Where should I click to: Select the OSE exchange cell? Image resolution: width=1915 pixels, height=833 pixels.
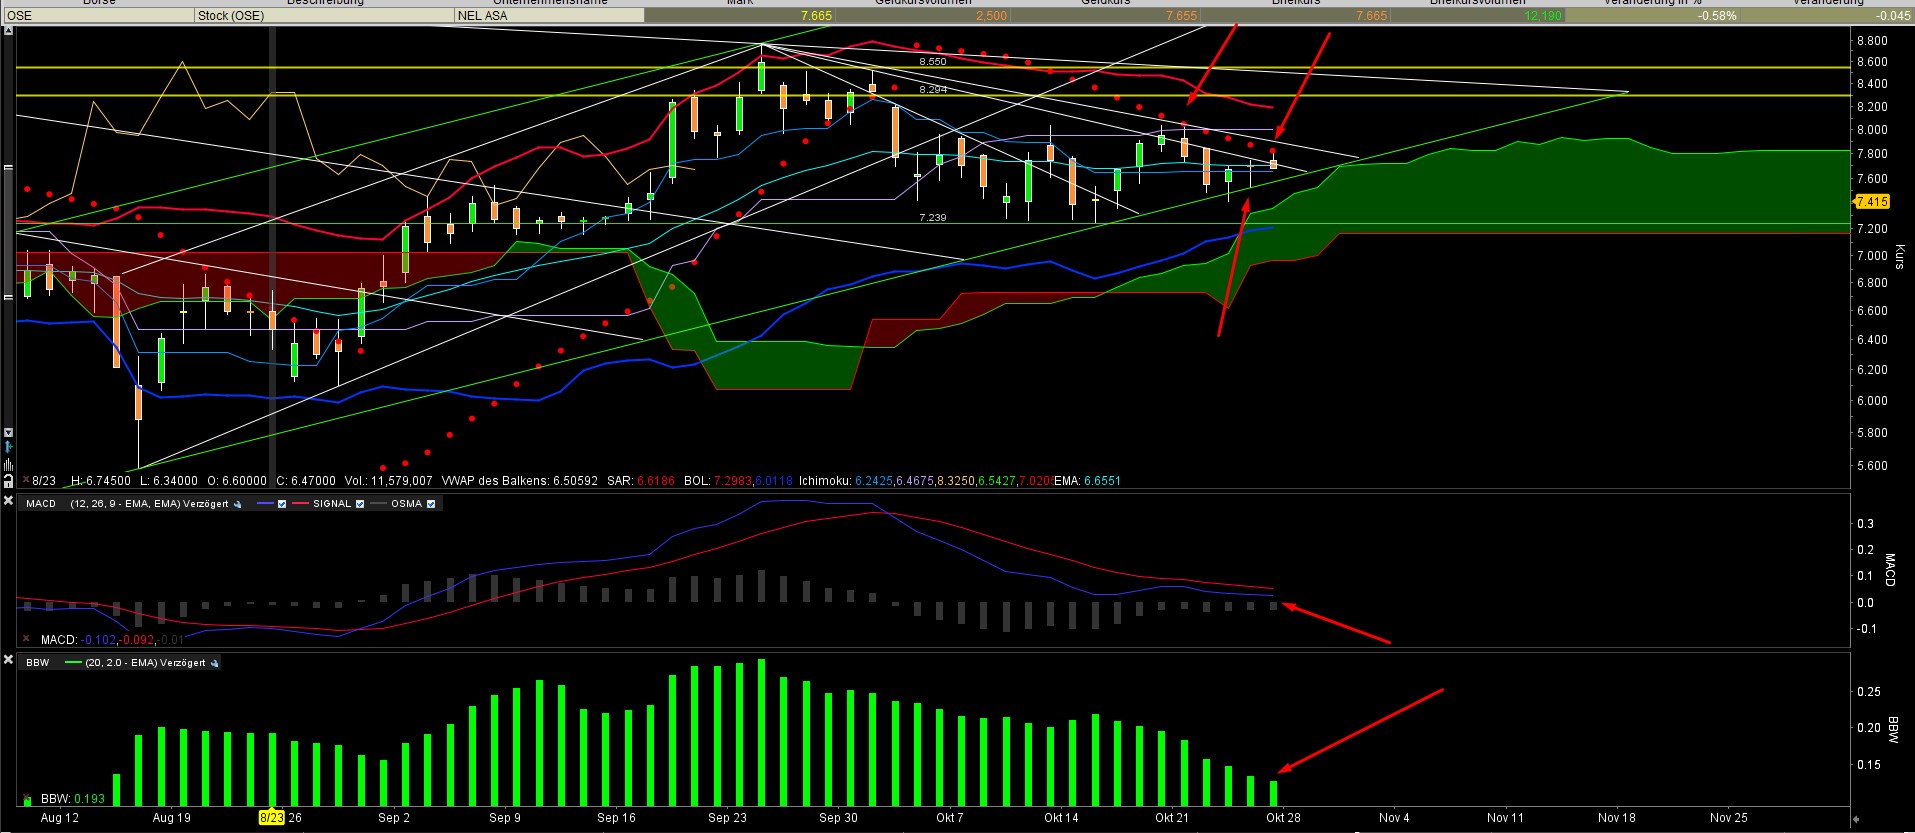99,16
